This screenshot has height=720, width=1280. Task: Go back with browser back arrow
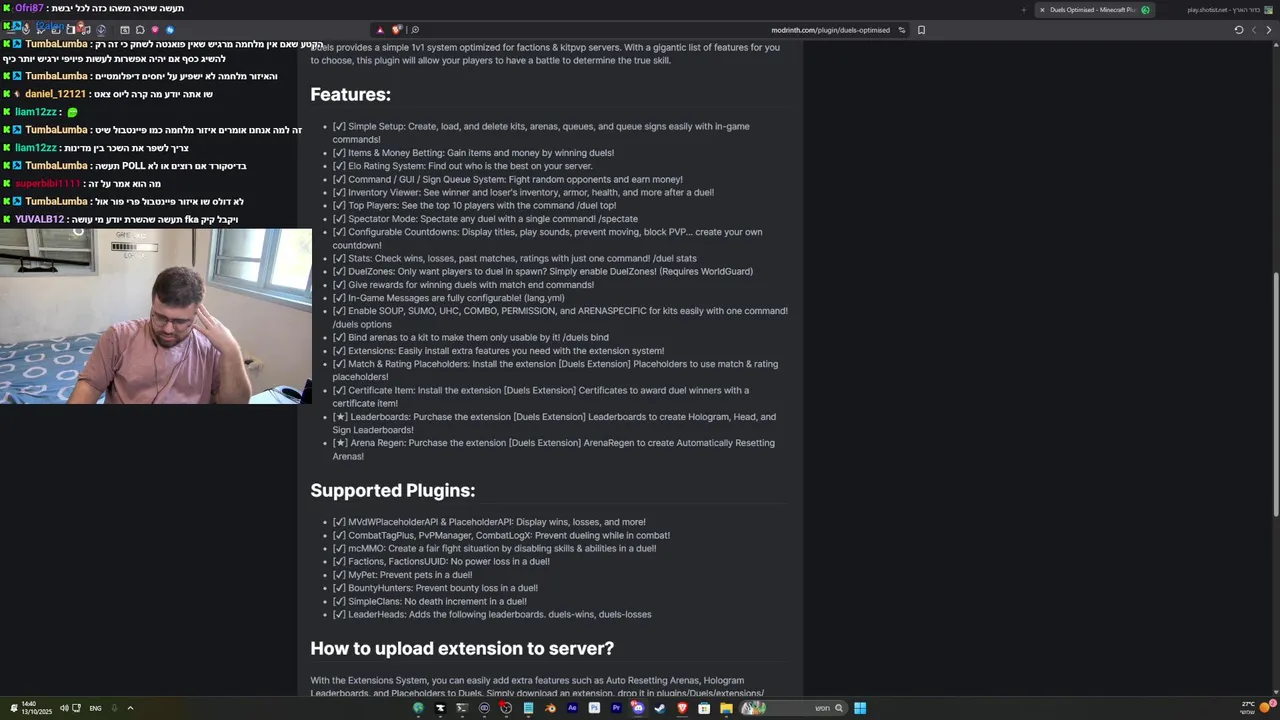[x=1270, y=30]
